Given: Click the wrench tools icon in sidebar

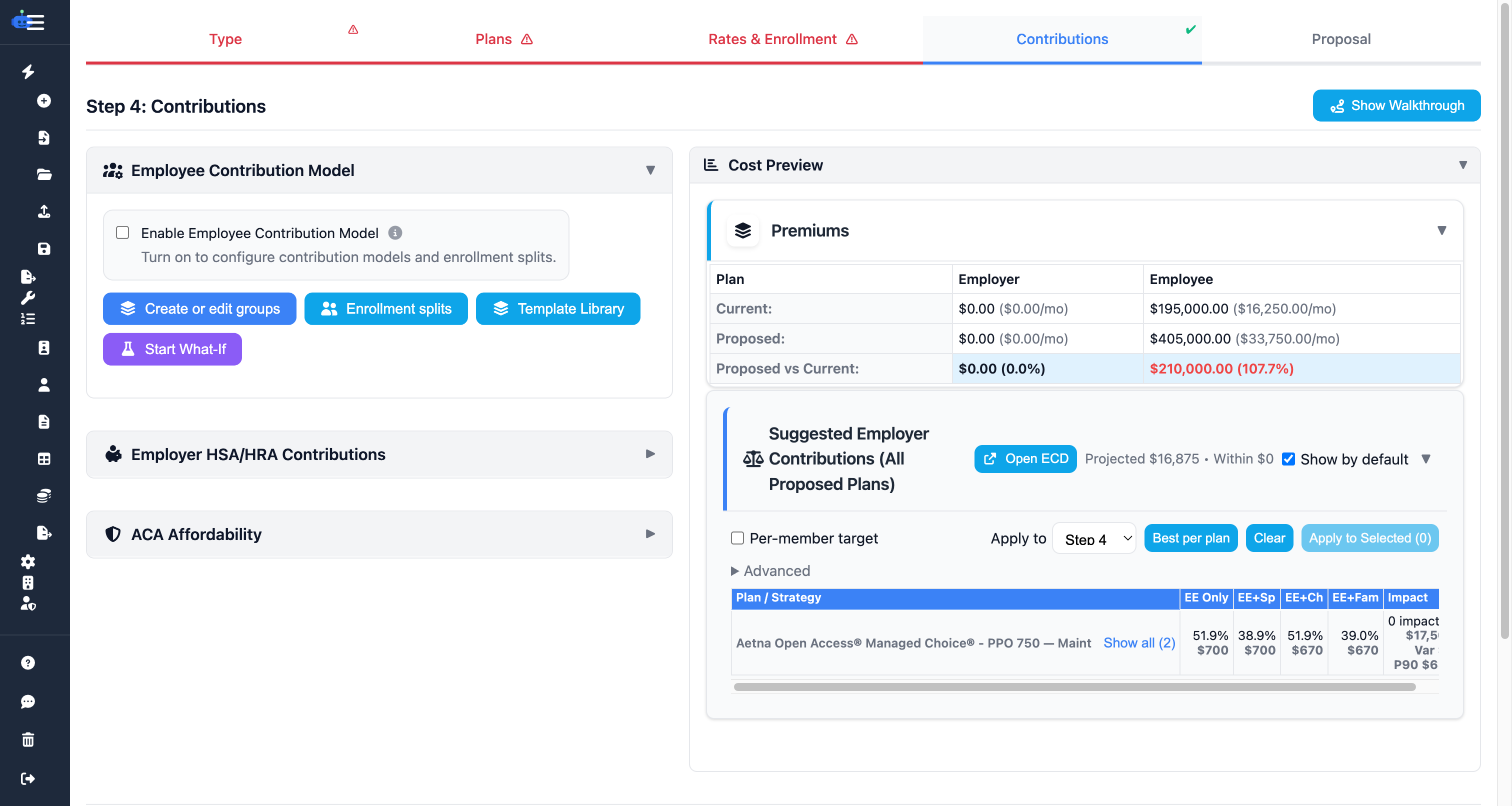Looking at the screenshot, I should (x=28, y=298).
